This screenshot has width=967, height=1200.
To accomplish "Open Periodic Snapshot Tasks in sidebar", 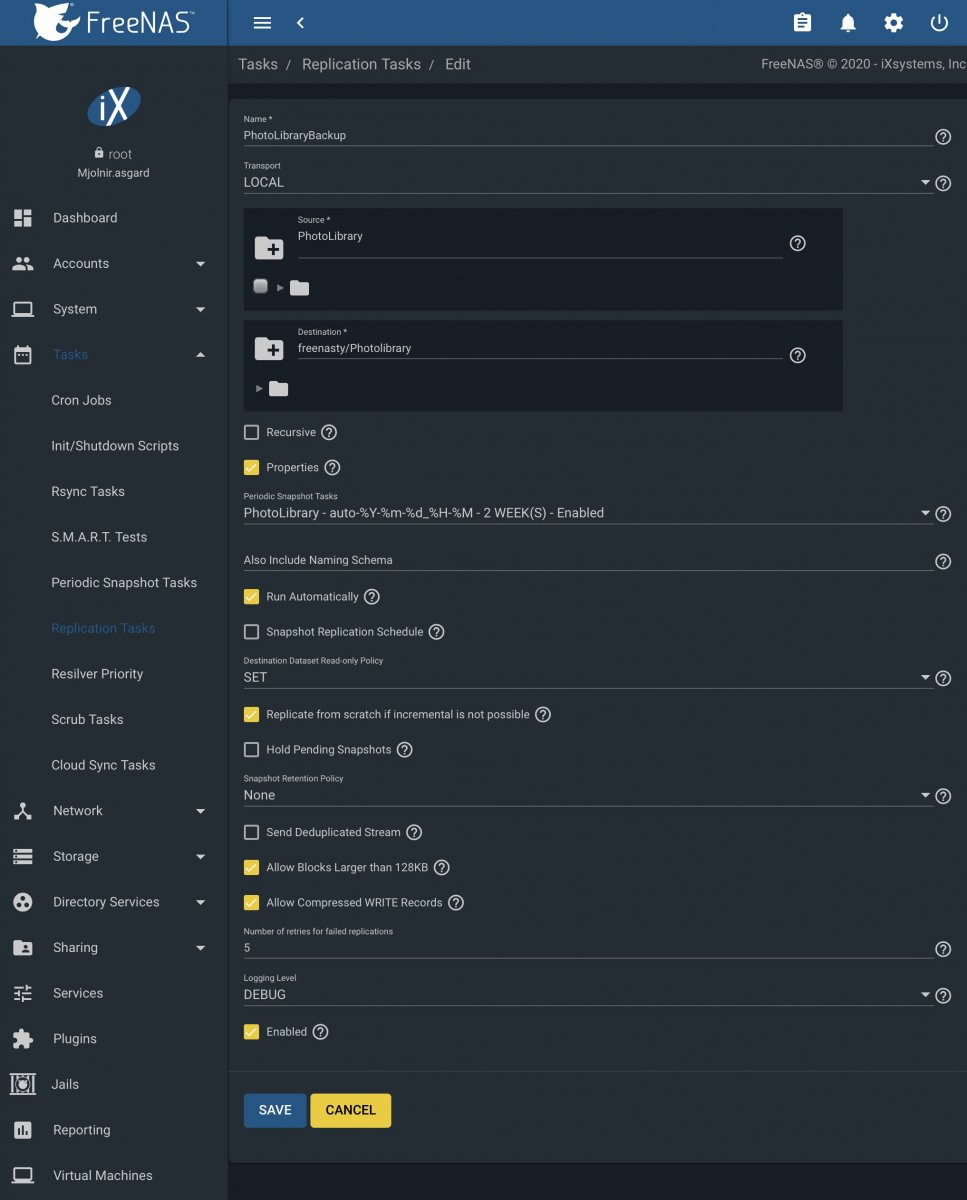I will click(124, 583).
